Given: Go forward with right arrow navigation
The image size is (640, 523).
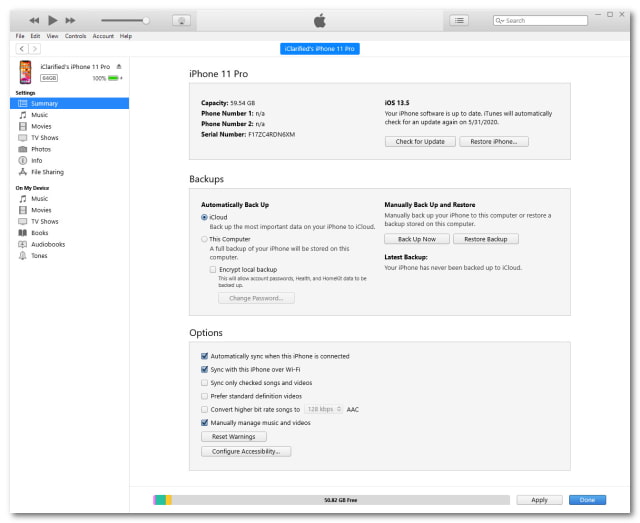Looking at the screenshot, I should coord(35,49).
